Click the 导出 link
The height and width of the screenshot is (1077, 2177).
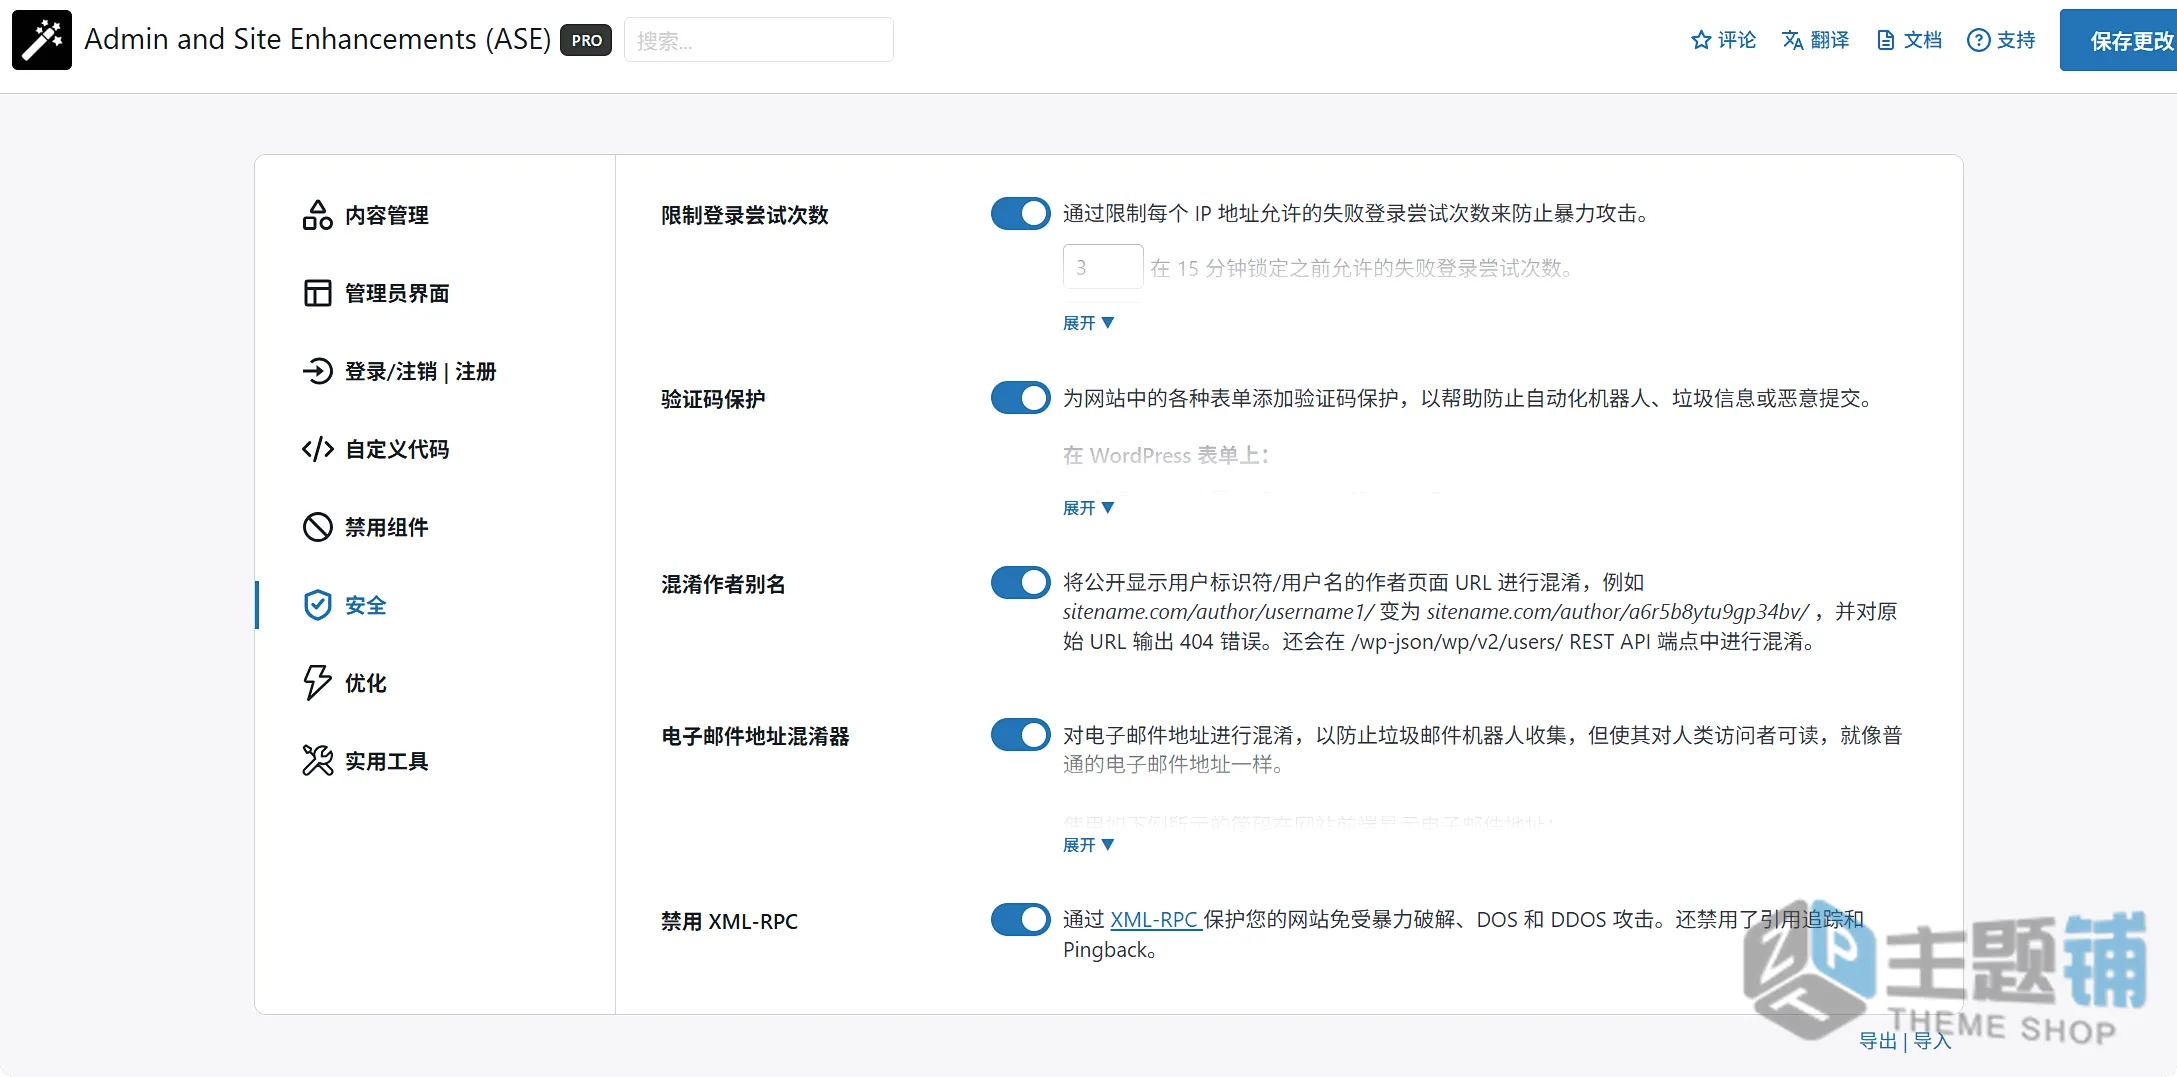tap(1878, 1041)
